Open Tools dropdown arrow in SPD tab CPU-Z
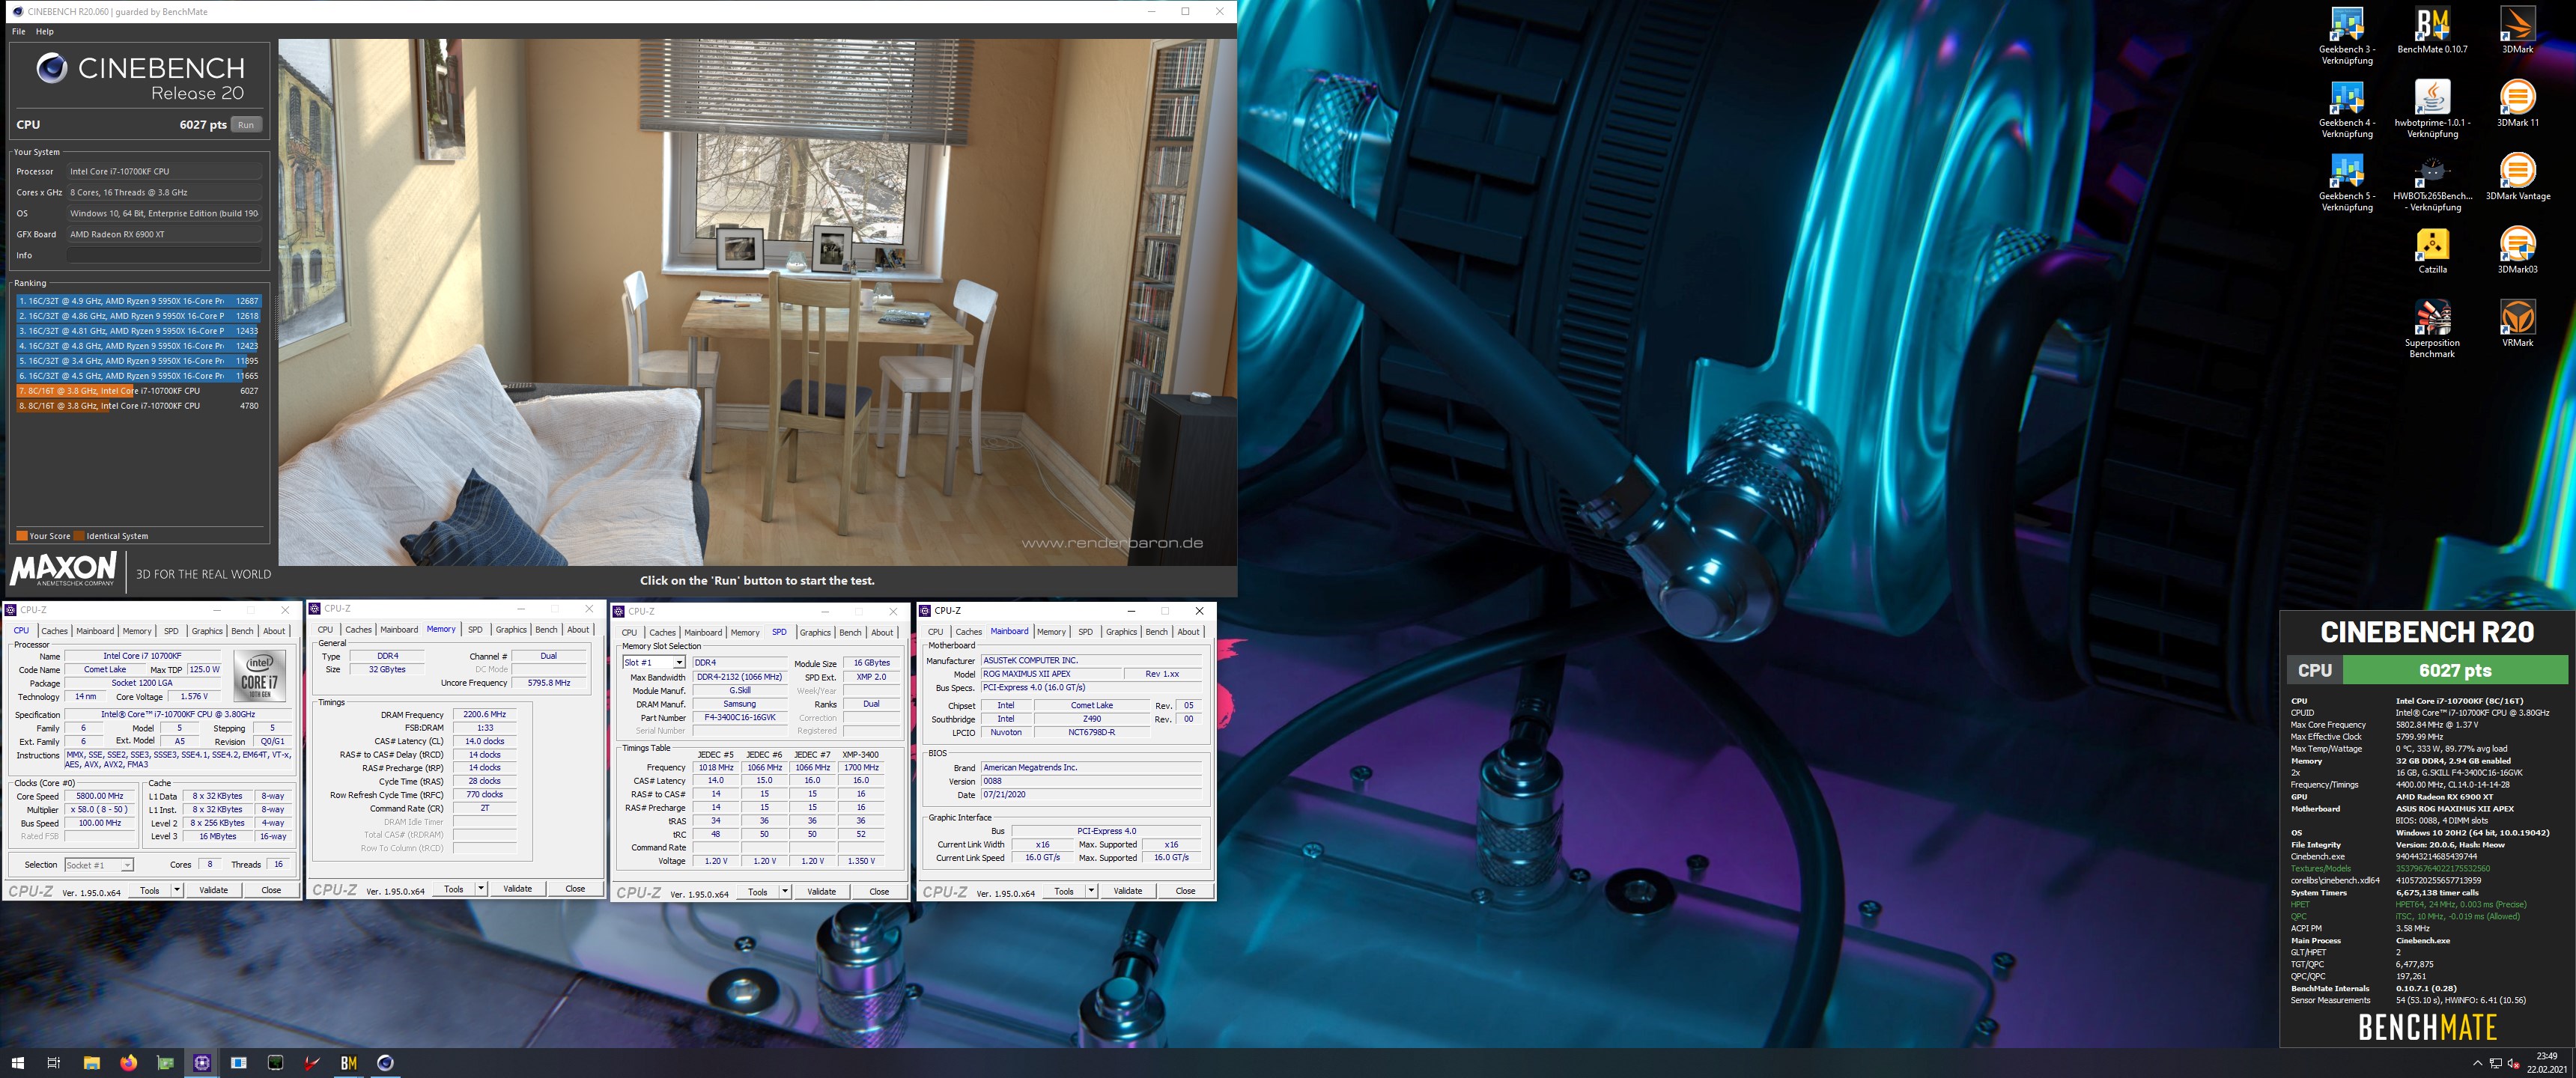The width and height of the screenshot is (2576, 1078). [785, 891]
